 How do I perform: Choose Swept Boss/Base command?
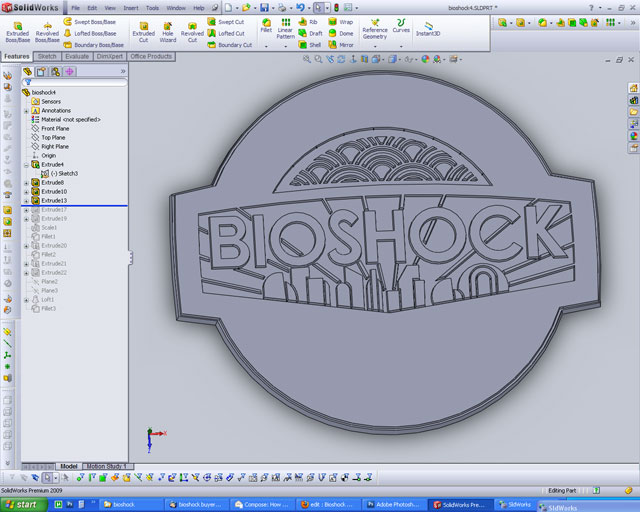90,22
